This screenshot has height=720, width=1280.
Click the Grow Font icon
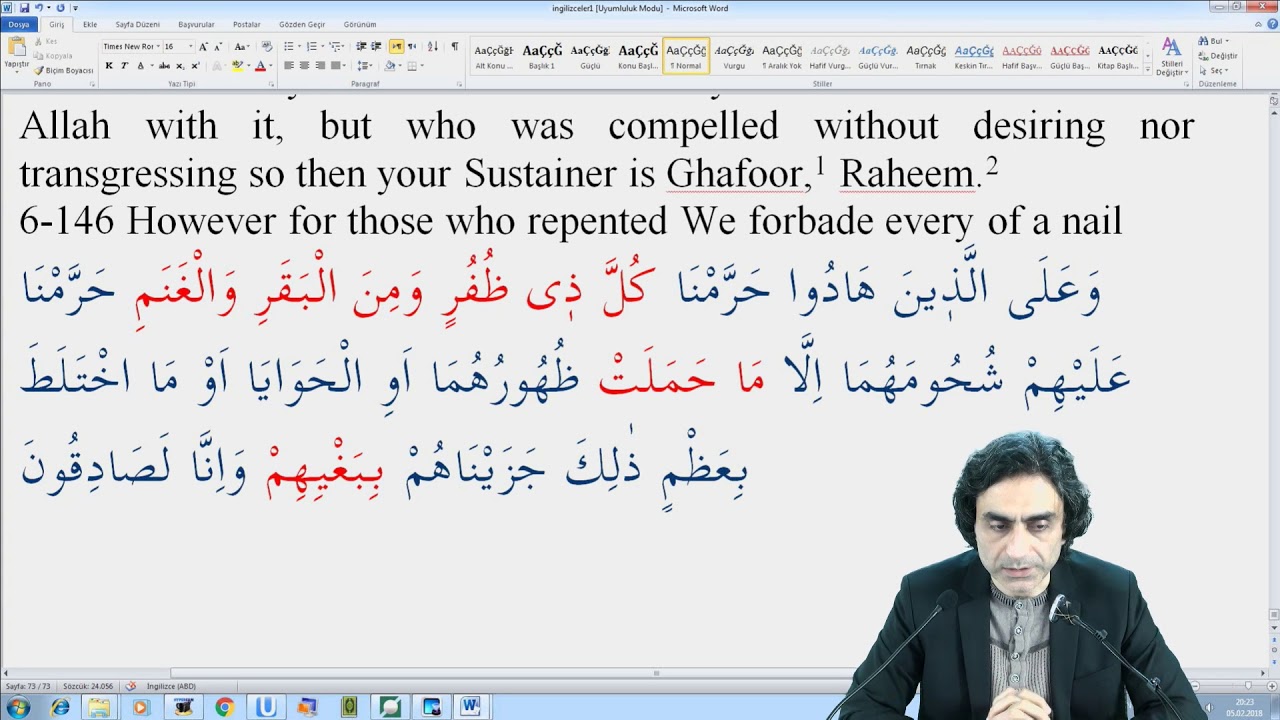(x=203, y=47)
